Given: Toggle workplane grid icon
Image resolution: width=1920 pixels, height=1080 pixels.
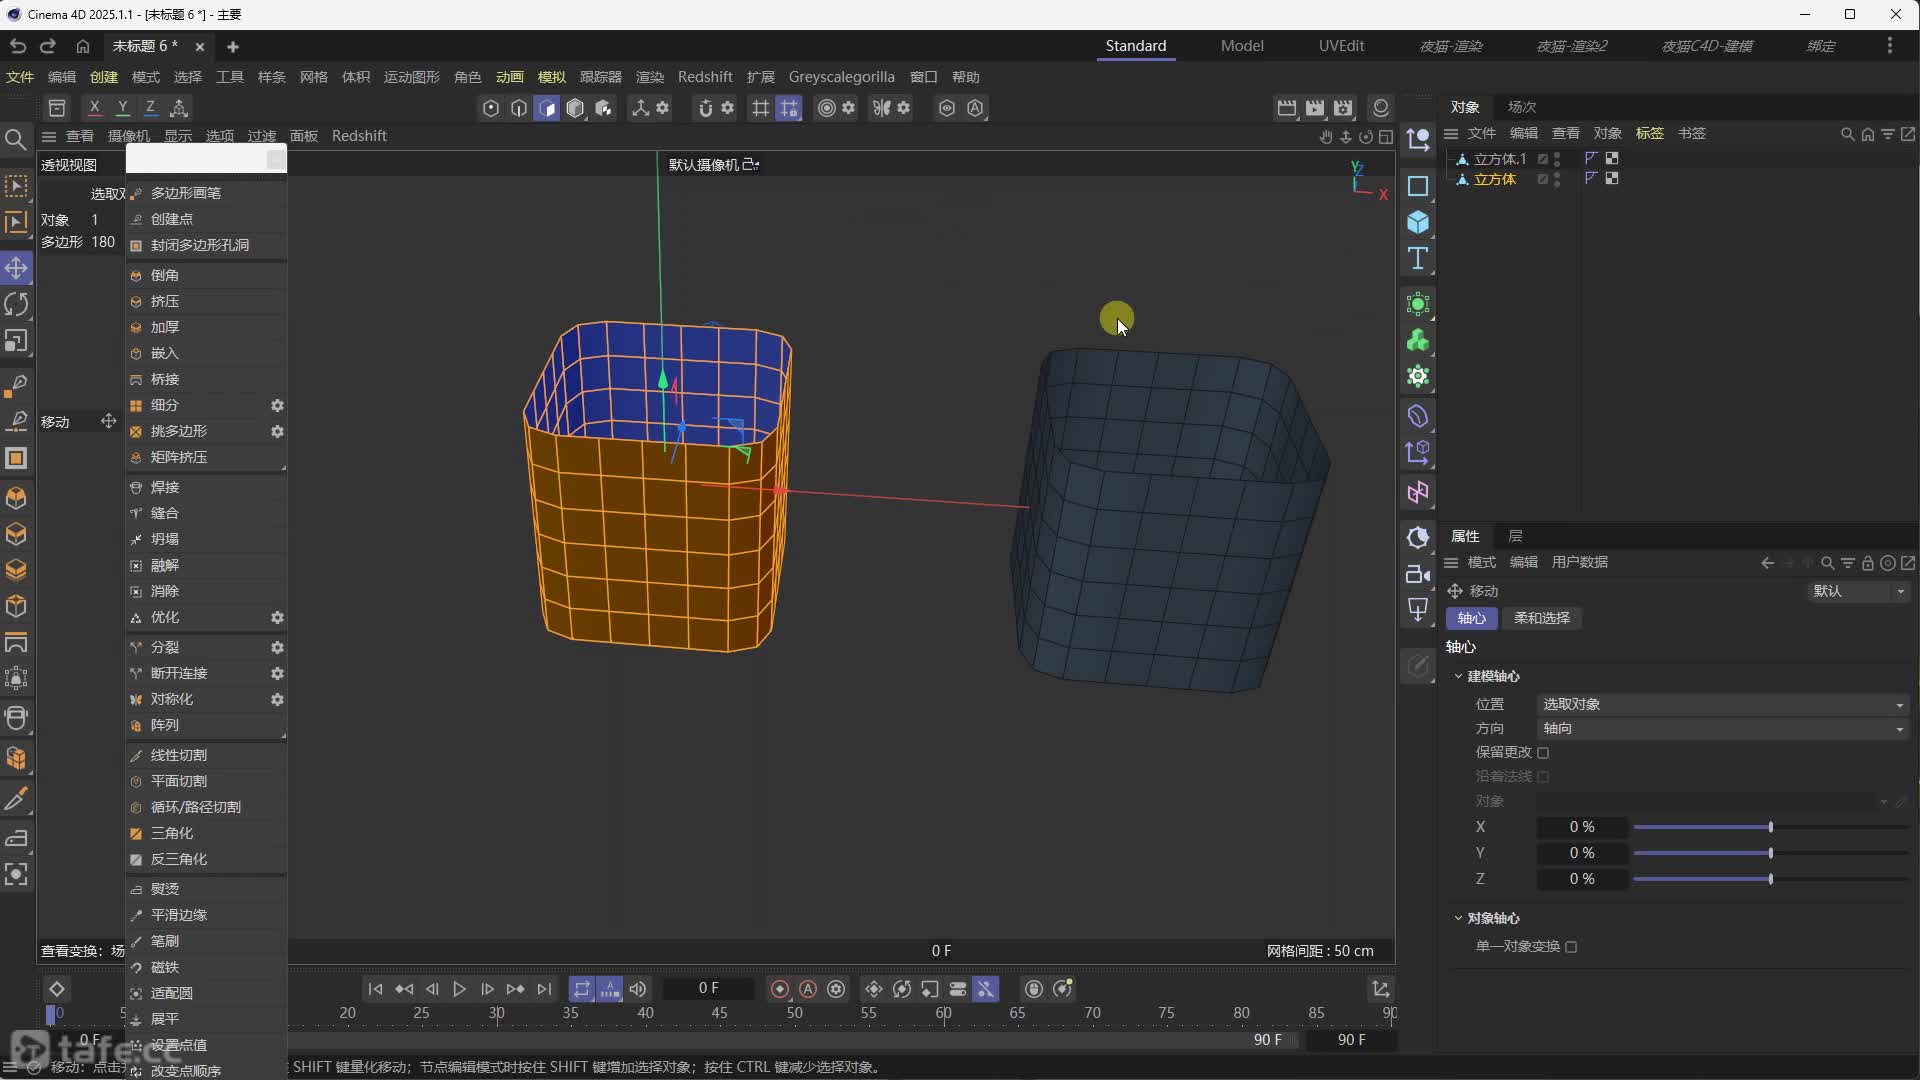Looking at the screenshot, I should [761, 108].
